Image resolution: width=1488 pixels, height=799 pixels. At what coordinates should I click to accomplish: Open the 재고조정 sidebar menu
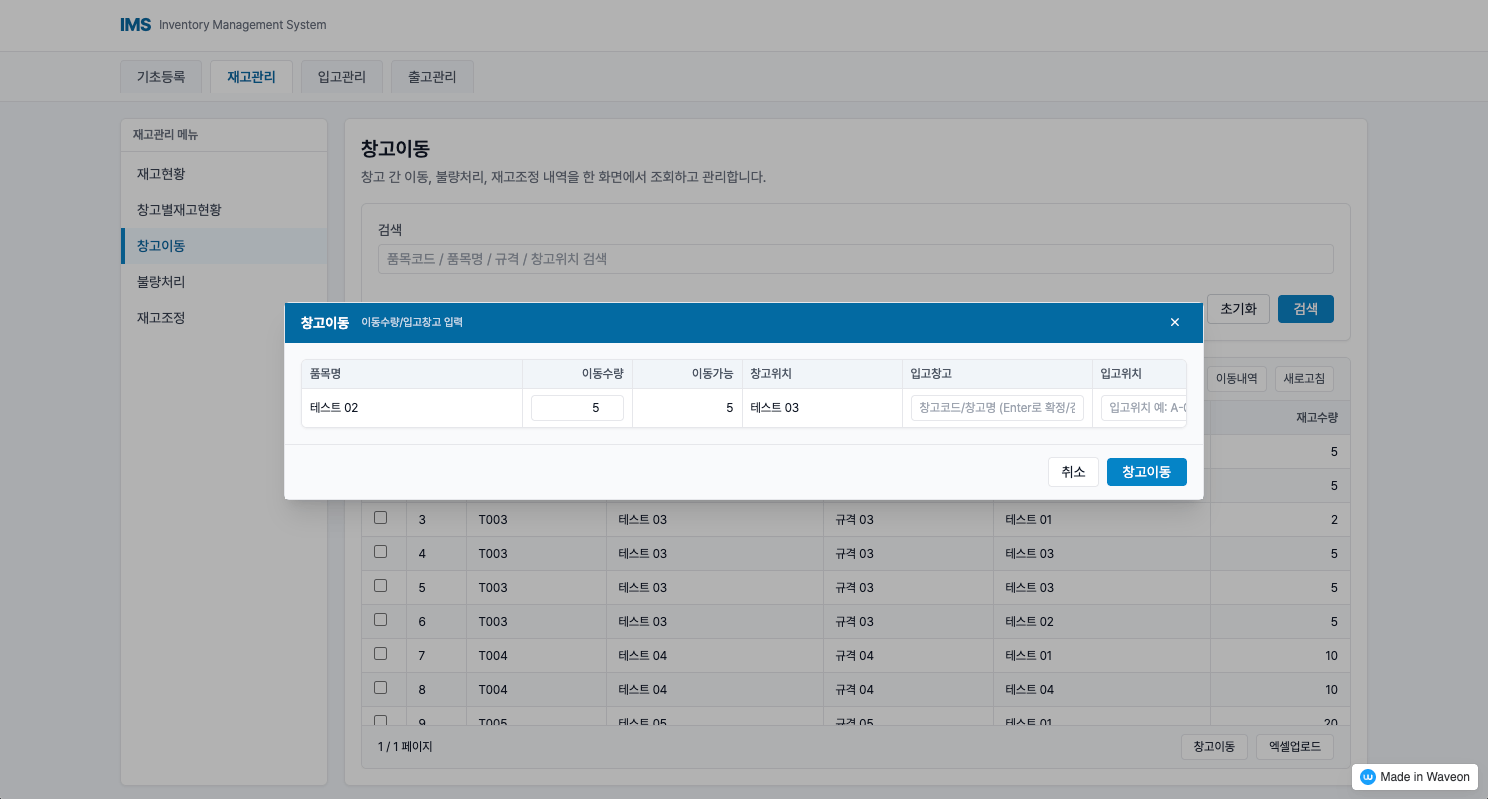coord(161,318)
